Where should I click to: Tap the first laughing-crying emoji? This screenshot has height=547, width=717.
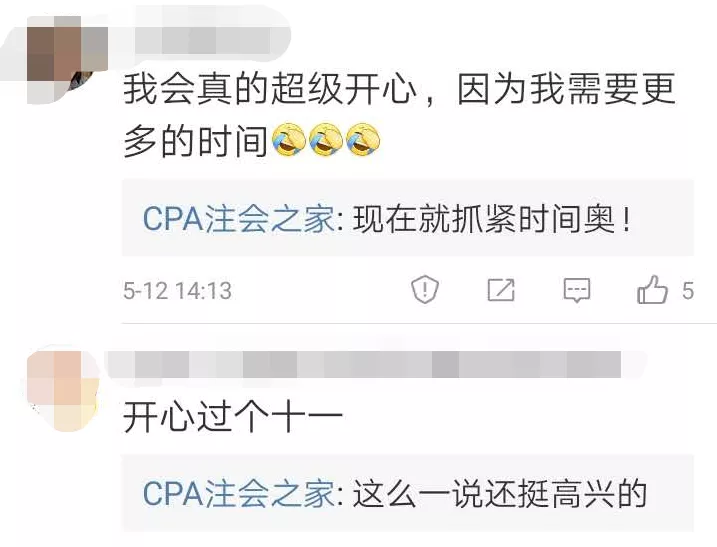point(289,139)
